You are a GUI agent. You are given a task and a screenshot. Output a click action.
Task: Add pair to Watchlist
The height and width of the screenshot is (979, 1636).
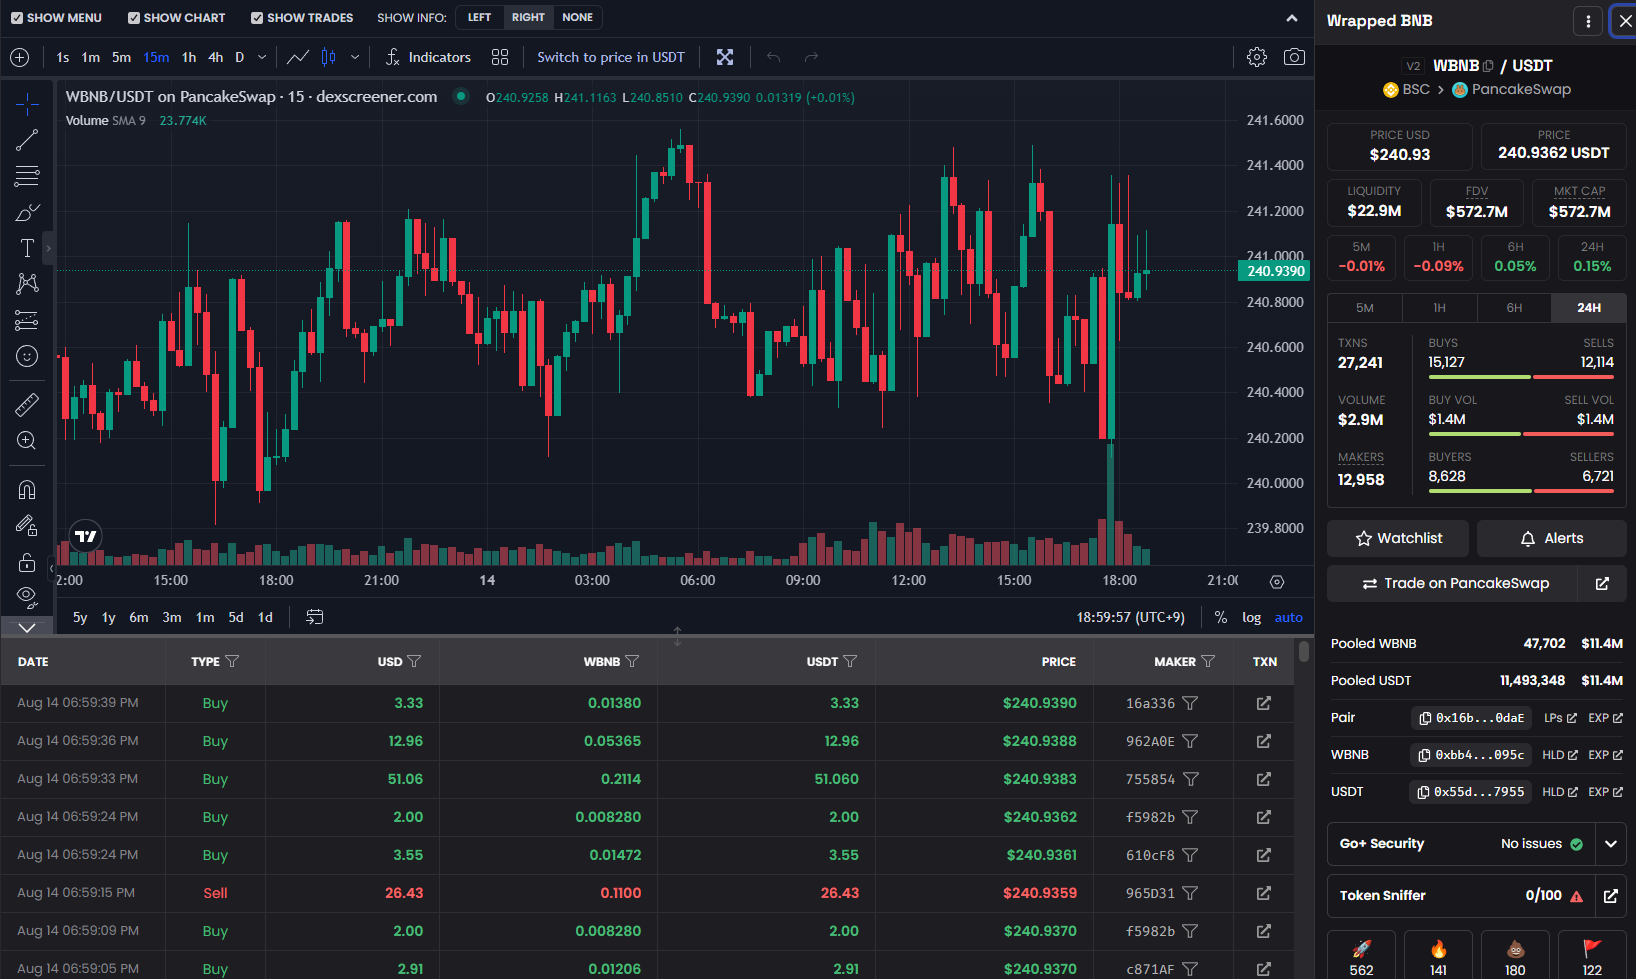(1398, 538)
